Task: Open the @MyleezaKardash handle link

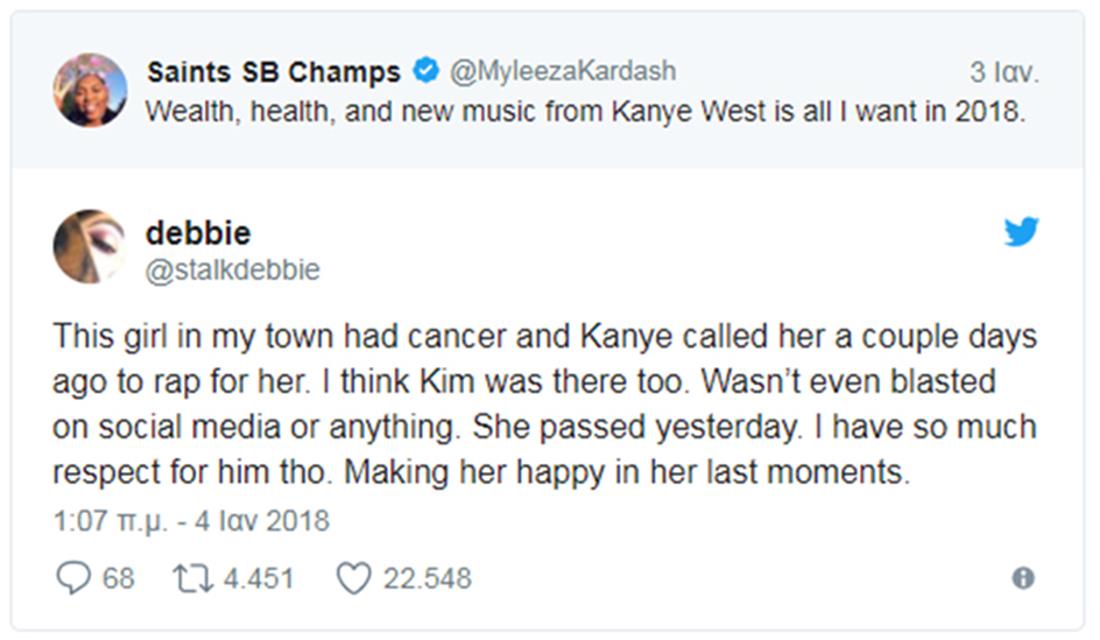Action: coord(562,72)
